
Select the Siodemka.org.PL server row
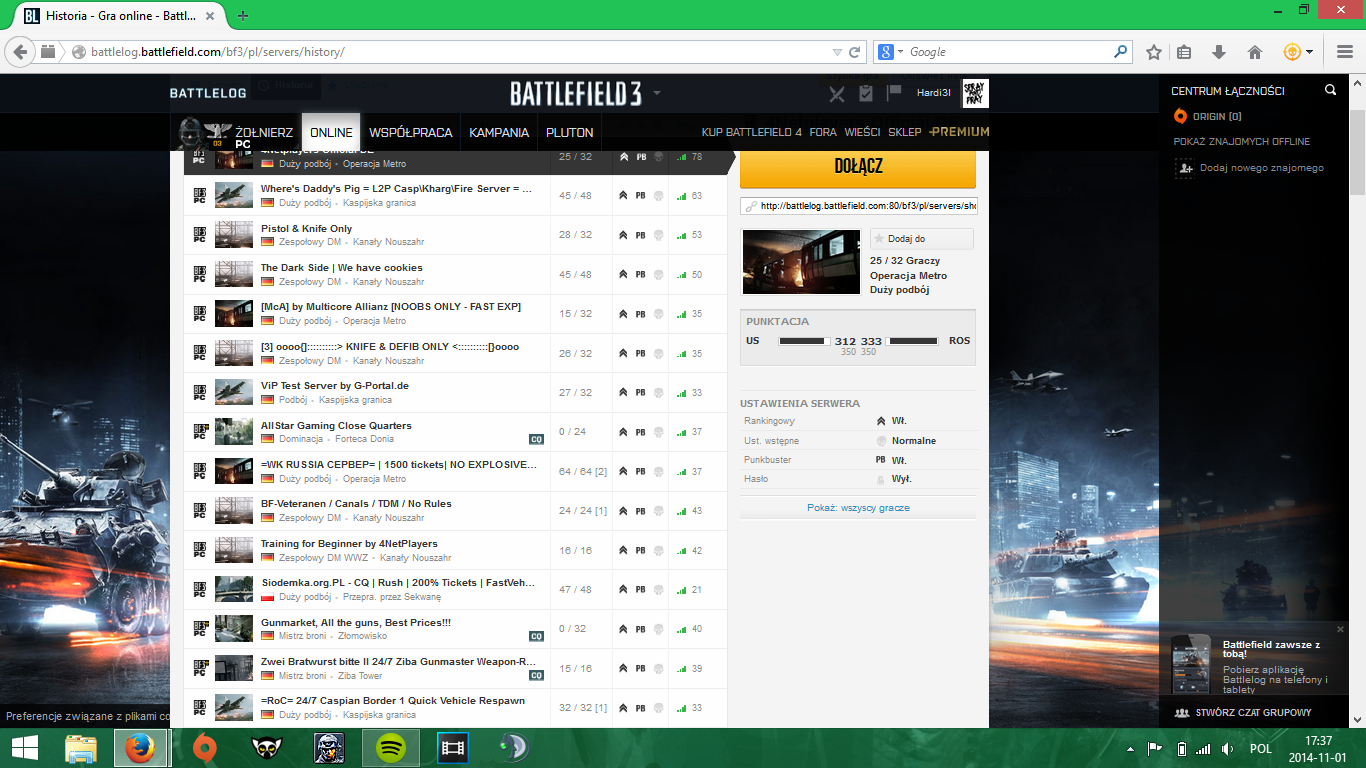456,589
